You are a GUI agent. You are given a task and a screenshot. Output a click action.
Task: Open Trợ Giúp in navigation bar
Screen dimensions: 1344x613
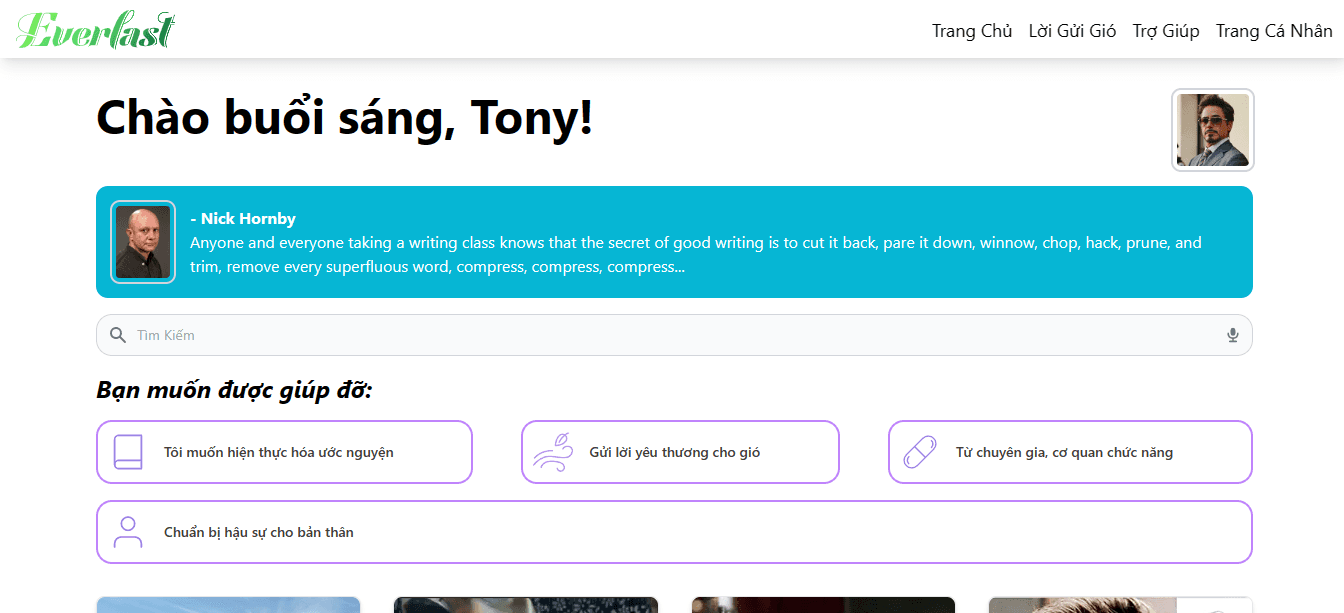[x=1166, y=31]
